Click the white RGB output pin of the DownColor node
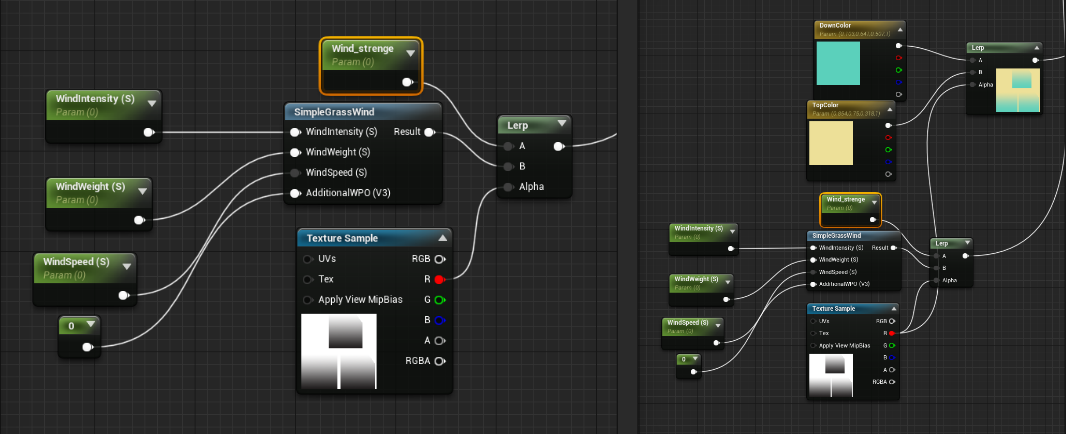Screen dimensions: 1066x434 tap(899, 46)
